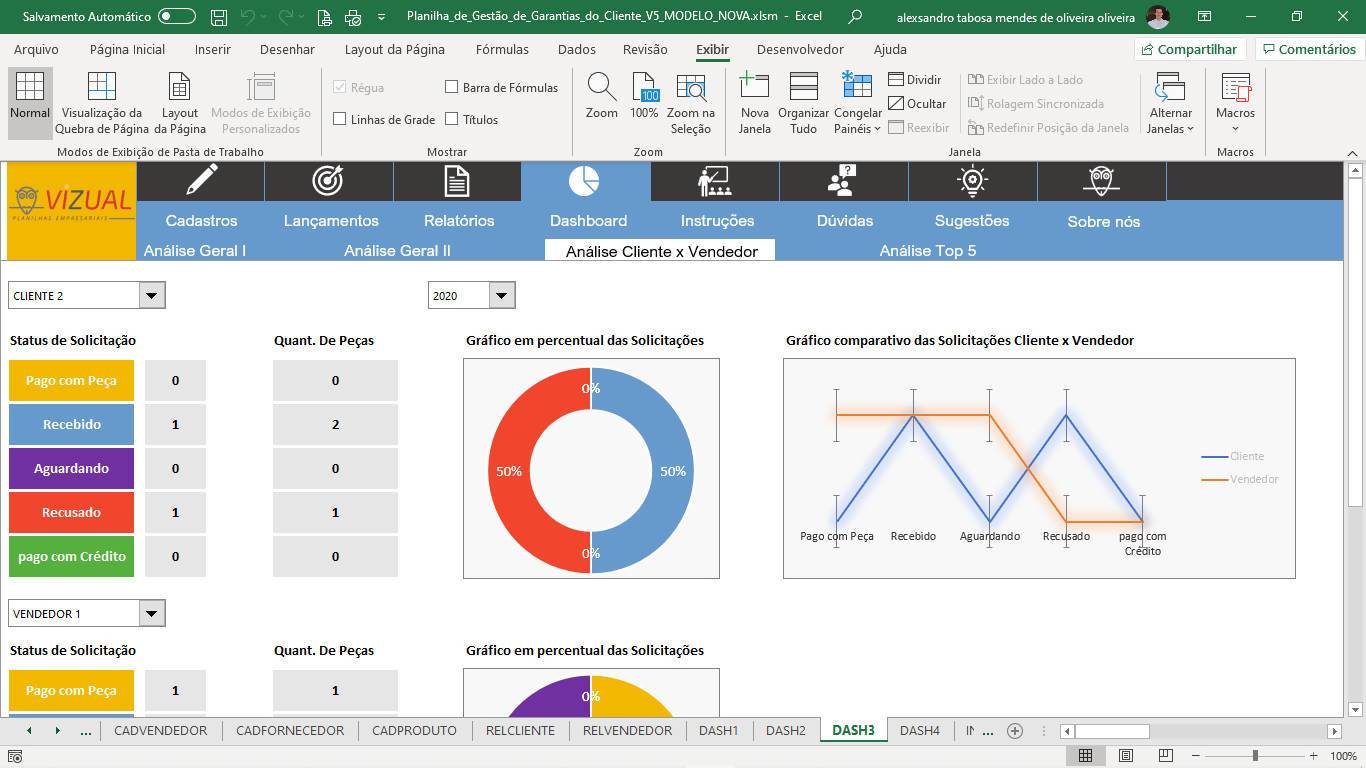Viewport: 1366px width, 768px height.
Task: Add new sheet with plus icon
Action: (1015, 731)
